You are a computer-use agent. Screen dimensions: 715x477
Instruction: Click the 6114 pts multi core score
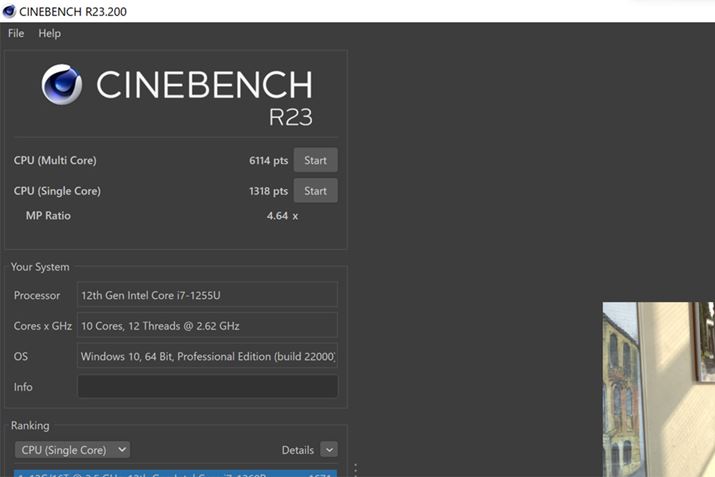pyautogui.click(x=269, y=161)
